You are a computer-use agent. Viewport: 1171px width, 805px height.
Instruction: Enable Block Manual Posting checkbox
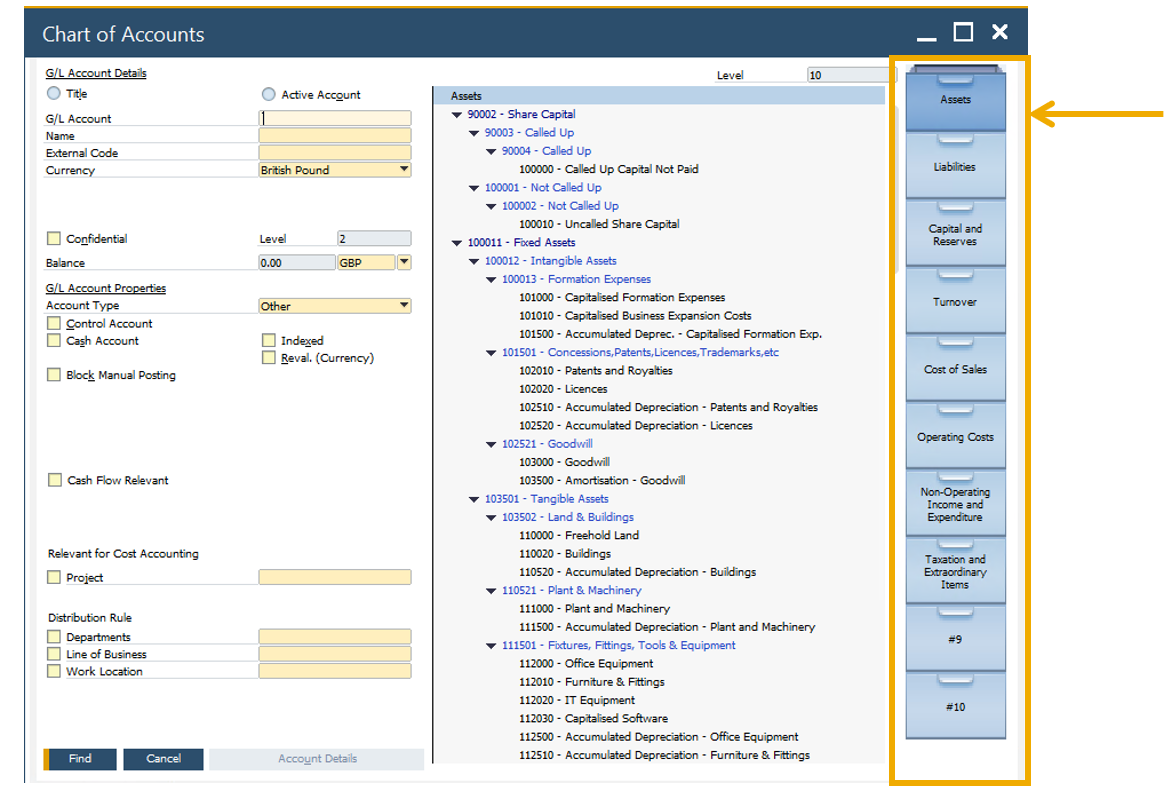[x=54, y=375]
